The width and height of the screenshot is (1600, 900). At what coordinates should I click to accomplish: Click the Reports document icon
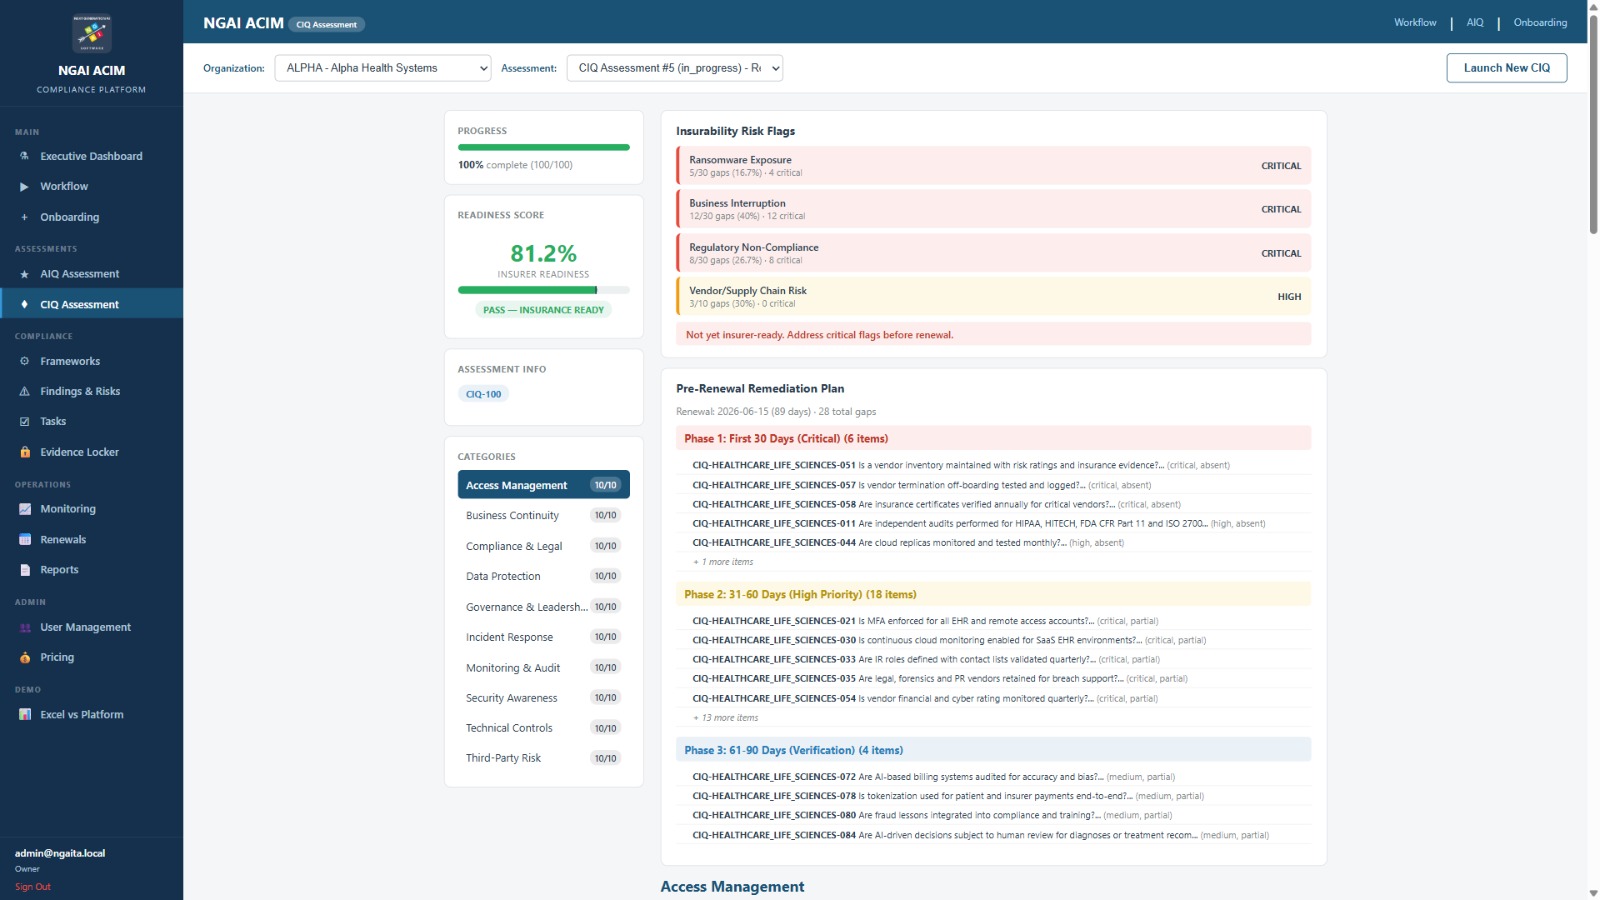25,570
